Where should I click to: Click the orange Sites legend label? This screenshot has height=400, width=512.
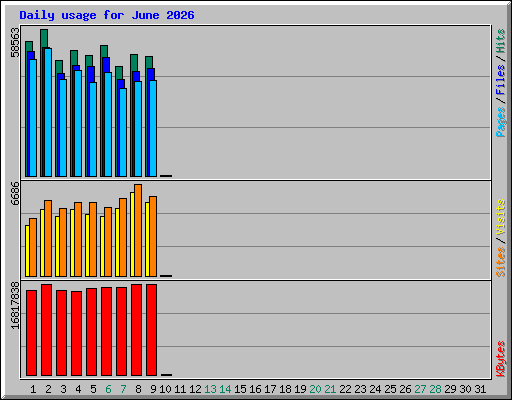pos(500,262)
